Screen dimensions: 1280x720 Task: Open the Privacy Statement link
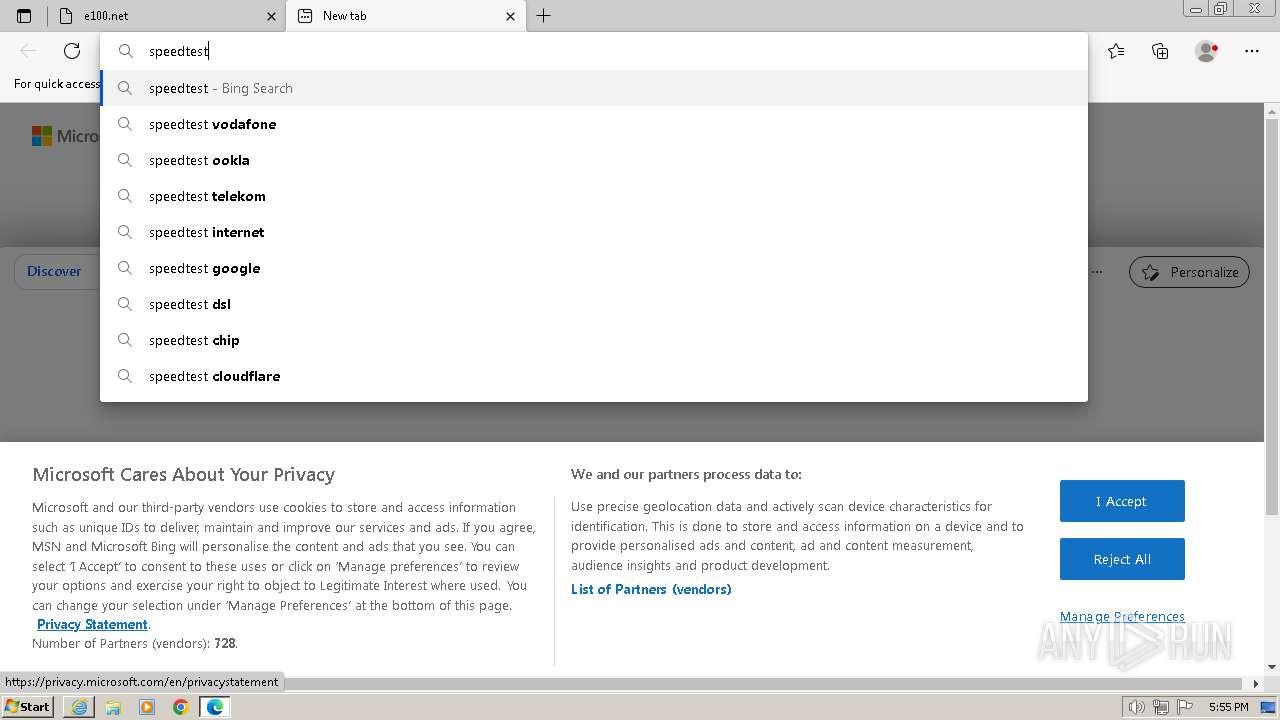(92, 624)
